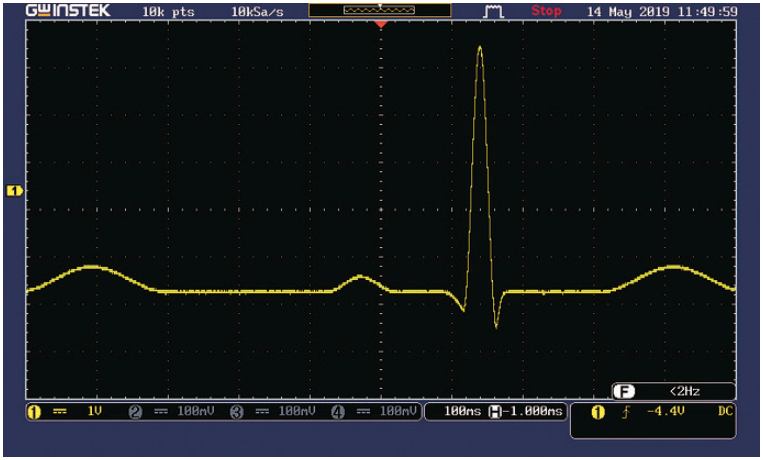Click the channel 4 DC coupling symbol

(363, 411)
